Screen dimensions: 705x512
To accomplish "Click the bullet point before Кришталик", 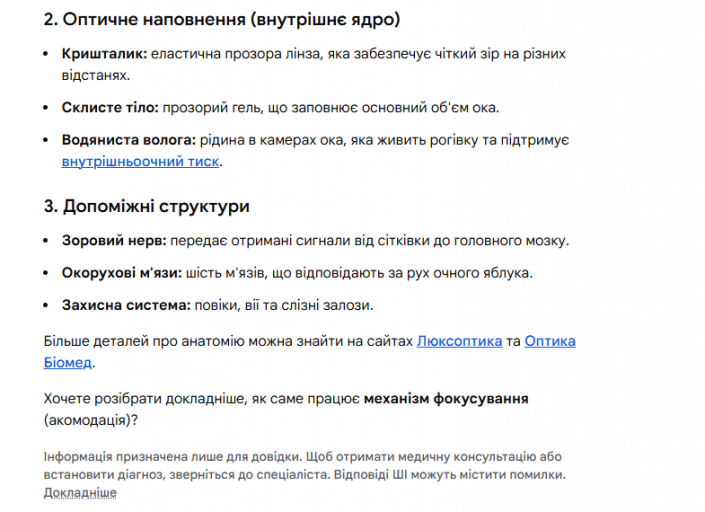I will tap(49, 54).
